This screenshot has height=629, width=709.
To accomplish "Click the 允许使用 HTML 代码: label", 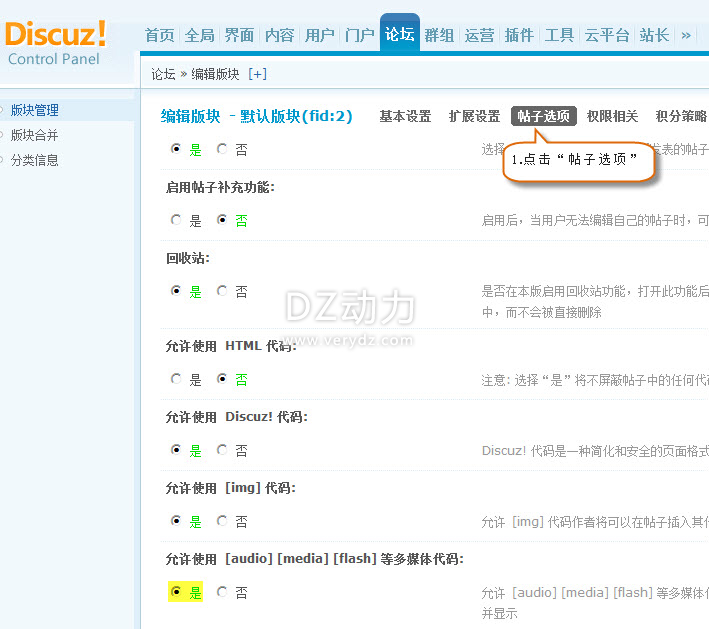I will pos(231,346).
